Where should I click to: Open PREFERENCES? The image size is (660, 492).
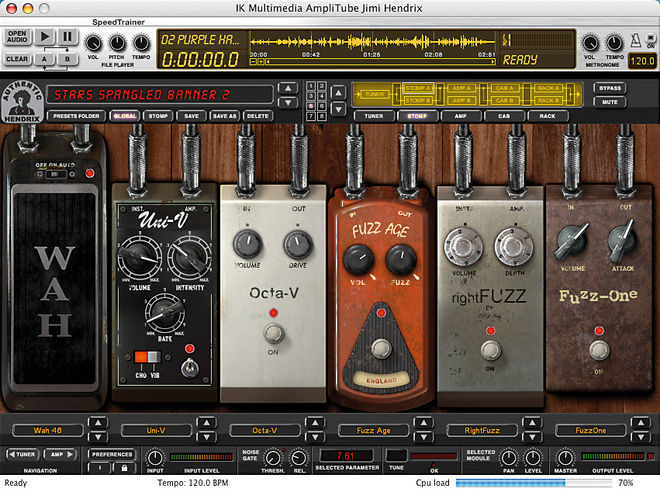pyautogui.click(x=112, y=455)
